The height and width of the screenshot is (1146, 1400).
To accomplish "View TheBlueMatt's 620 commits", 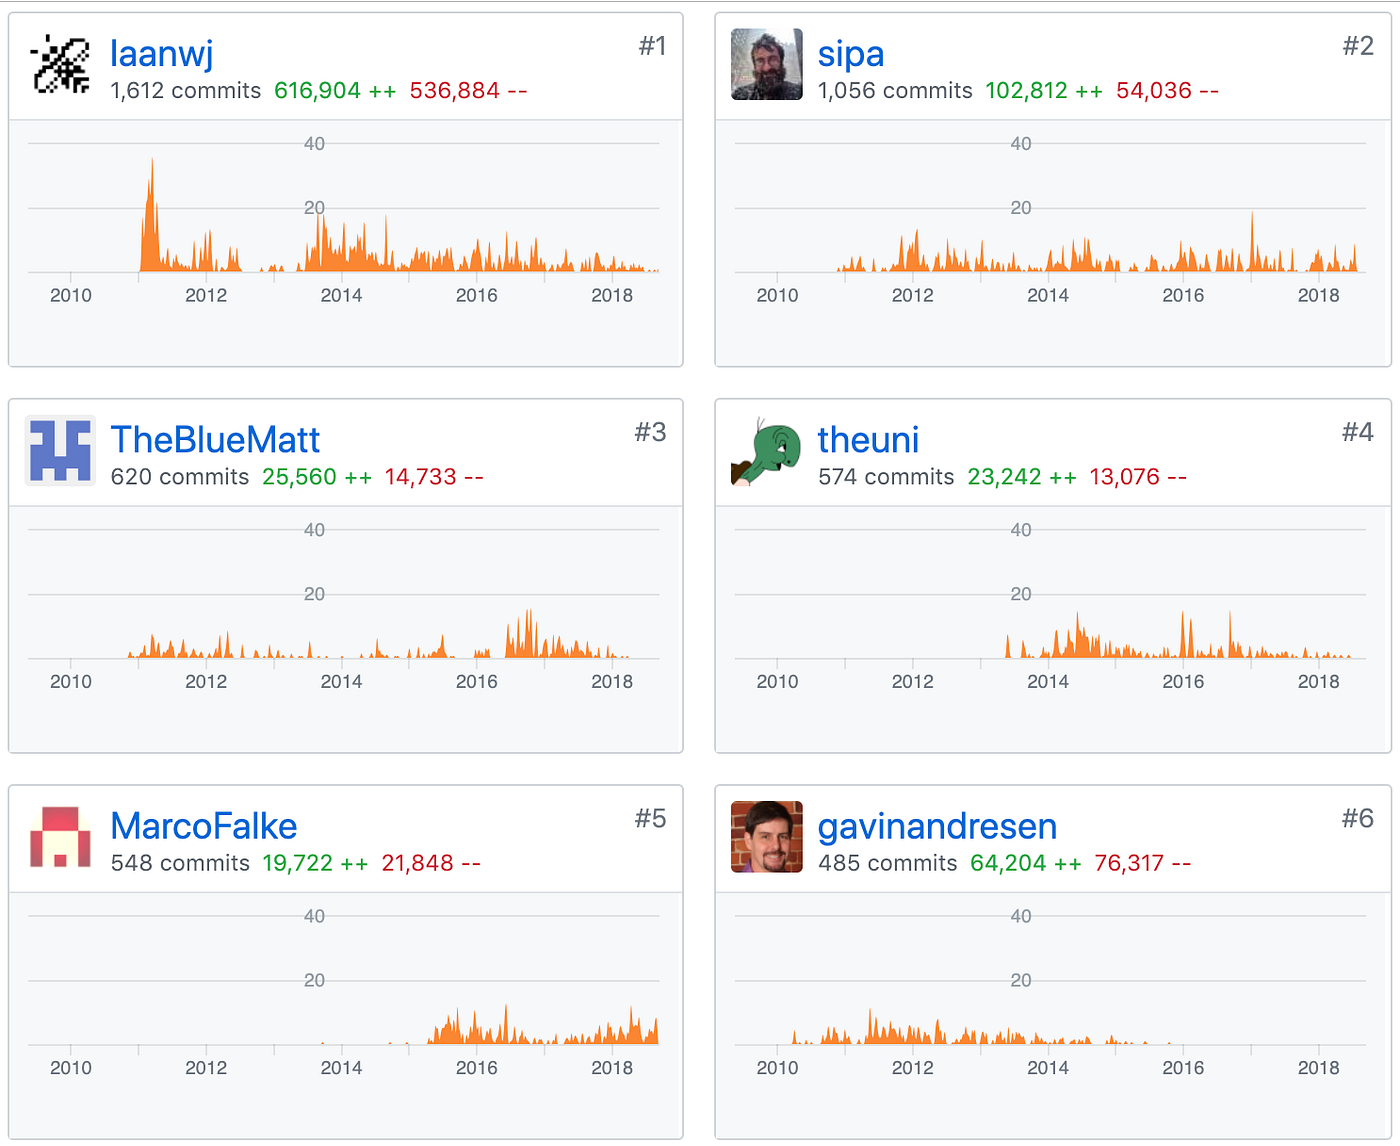I will (180, 477).
